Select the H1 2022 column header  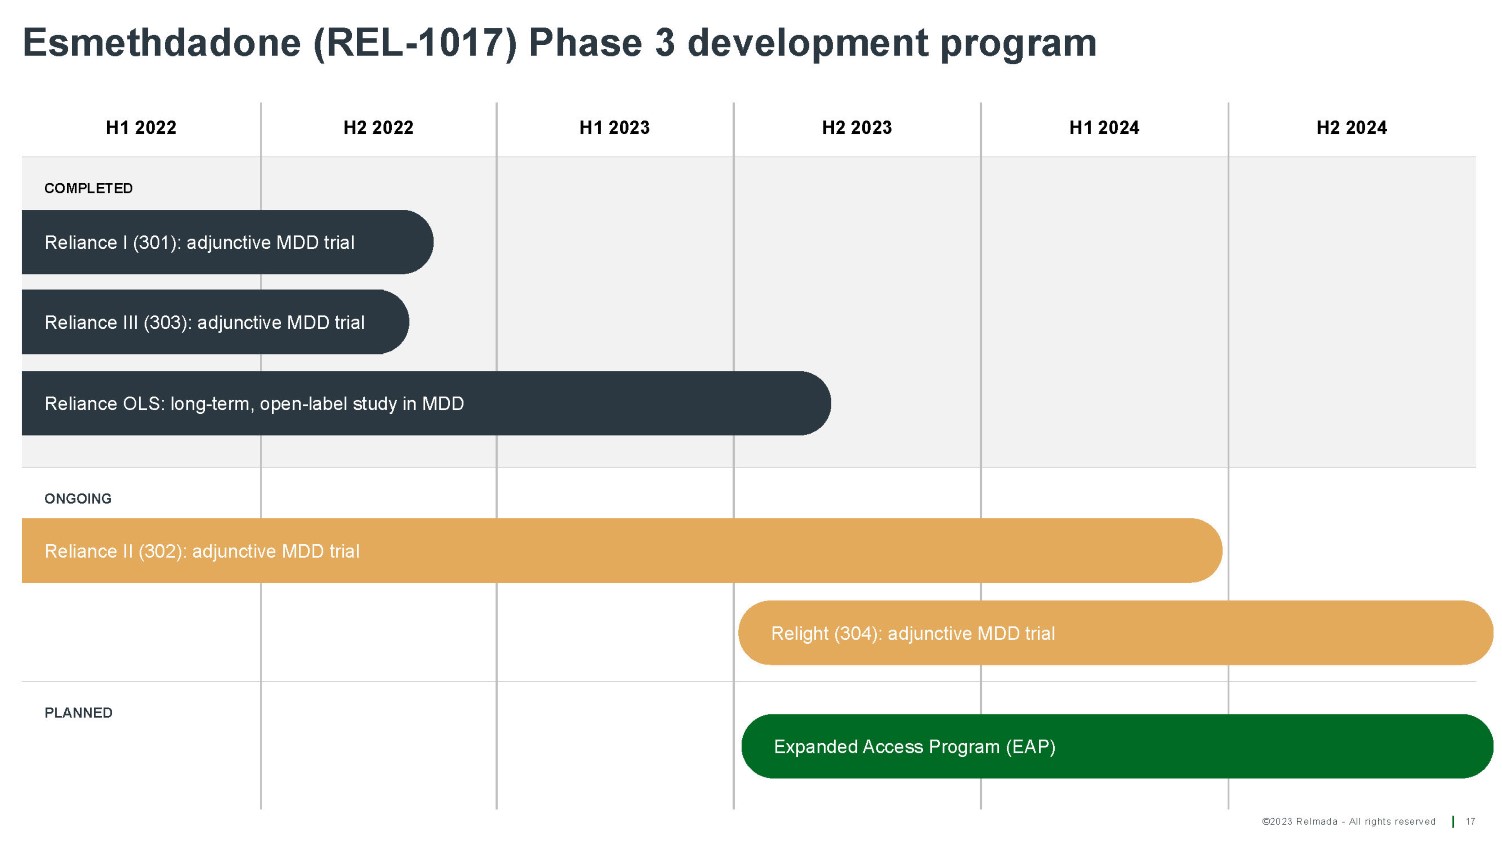141,128
